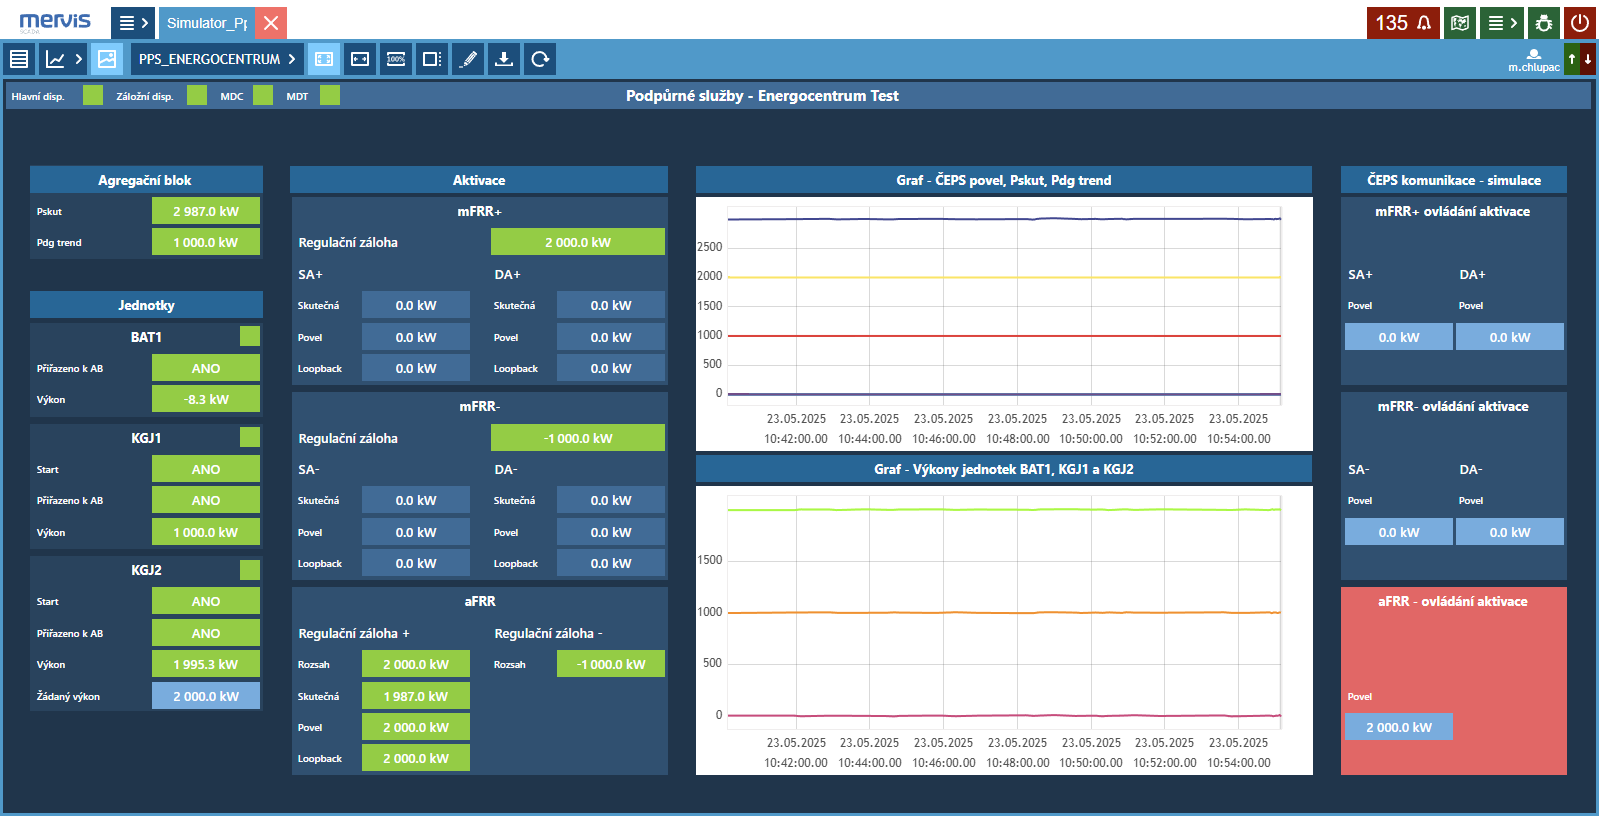The width and height of the screenshot is (1599, 816).
Task: Set zoom to 100% icon
Action: (x=396, y=59)
